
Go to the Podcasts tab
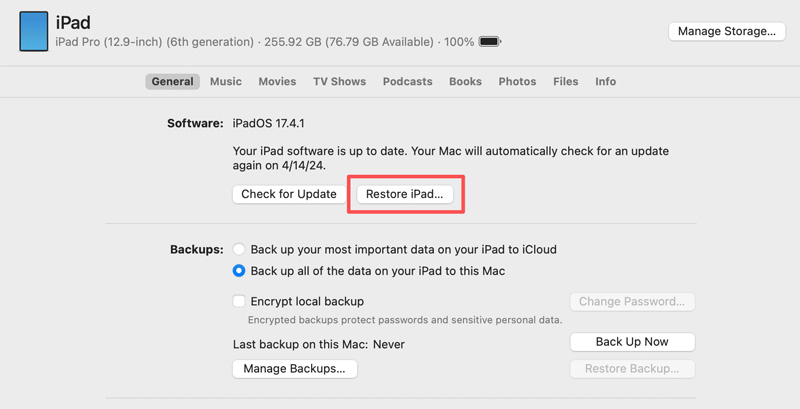pos(407,82)
